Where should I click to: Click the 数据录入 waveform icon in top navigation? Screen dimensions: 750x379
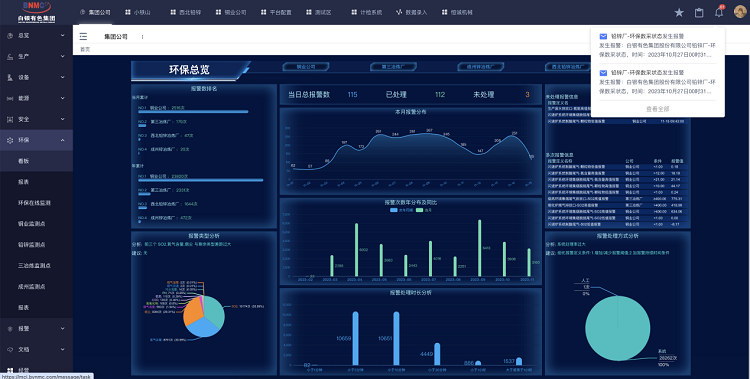(399, 12)
